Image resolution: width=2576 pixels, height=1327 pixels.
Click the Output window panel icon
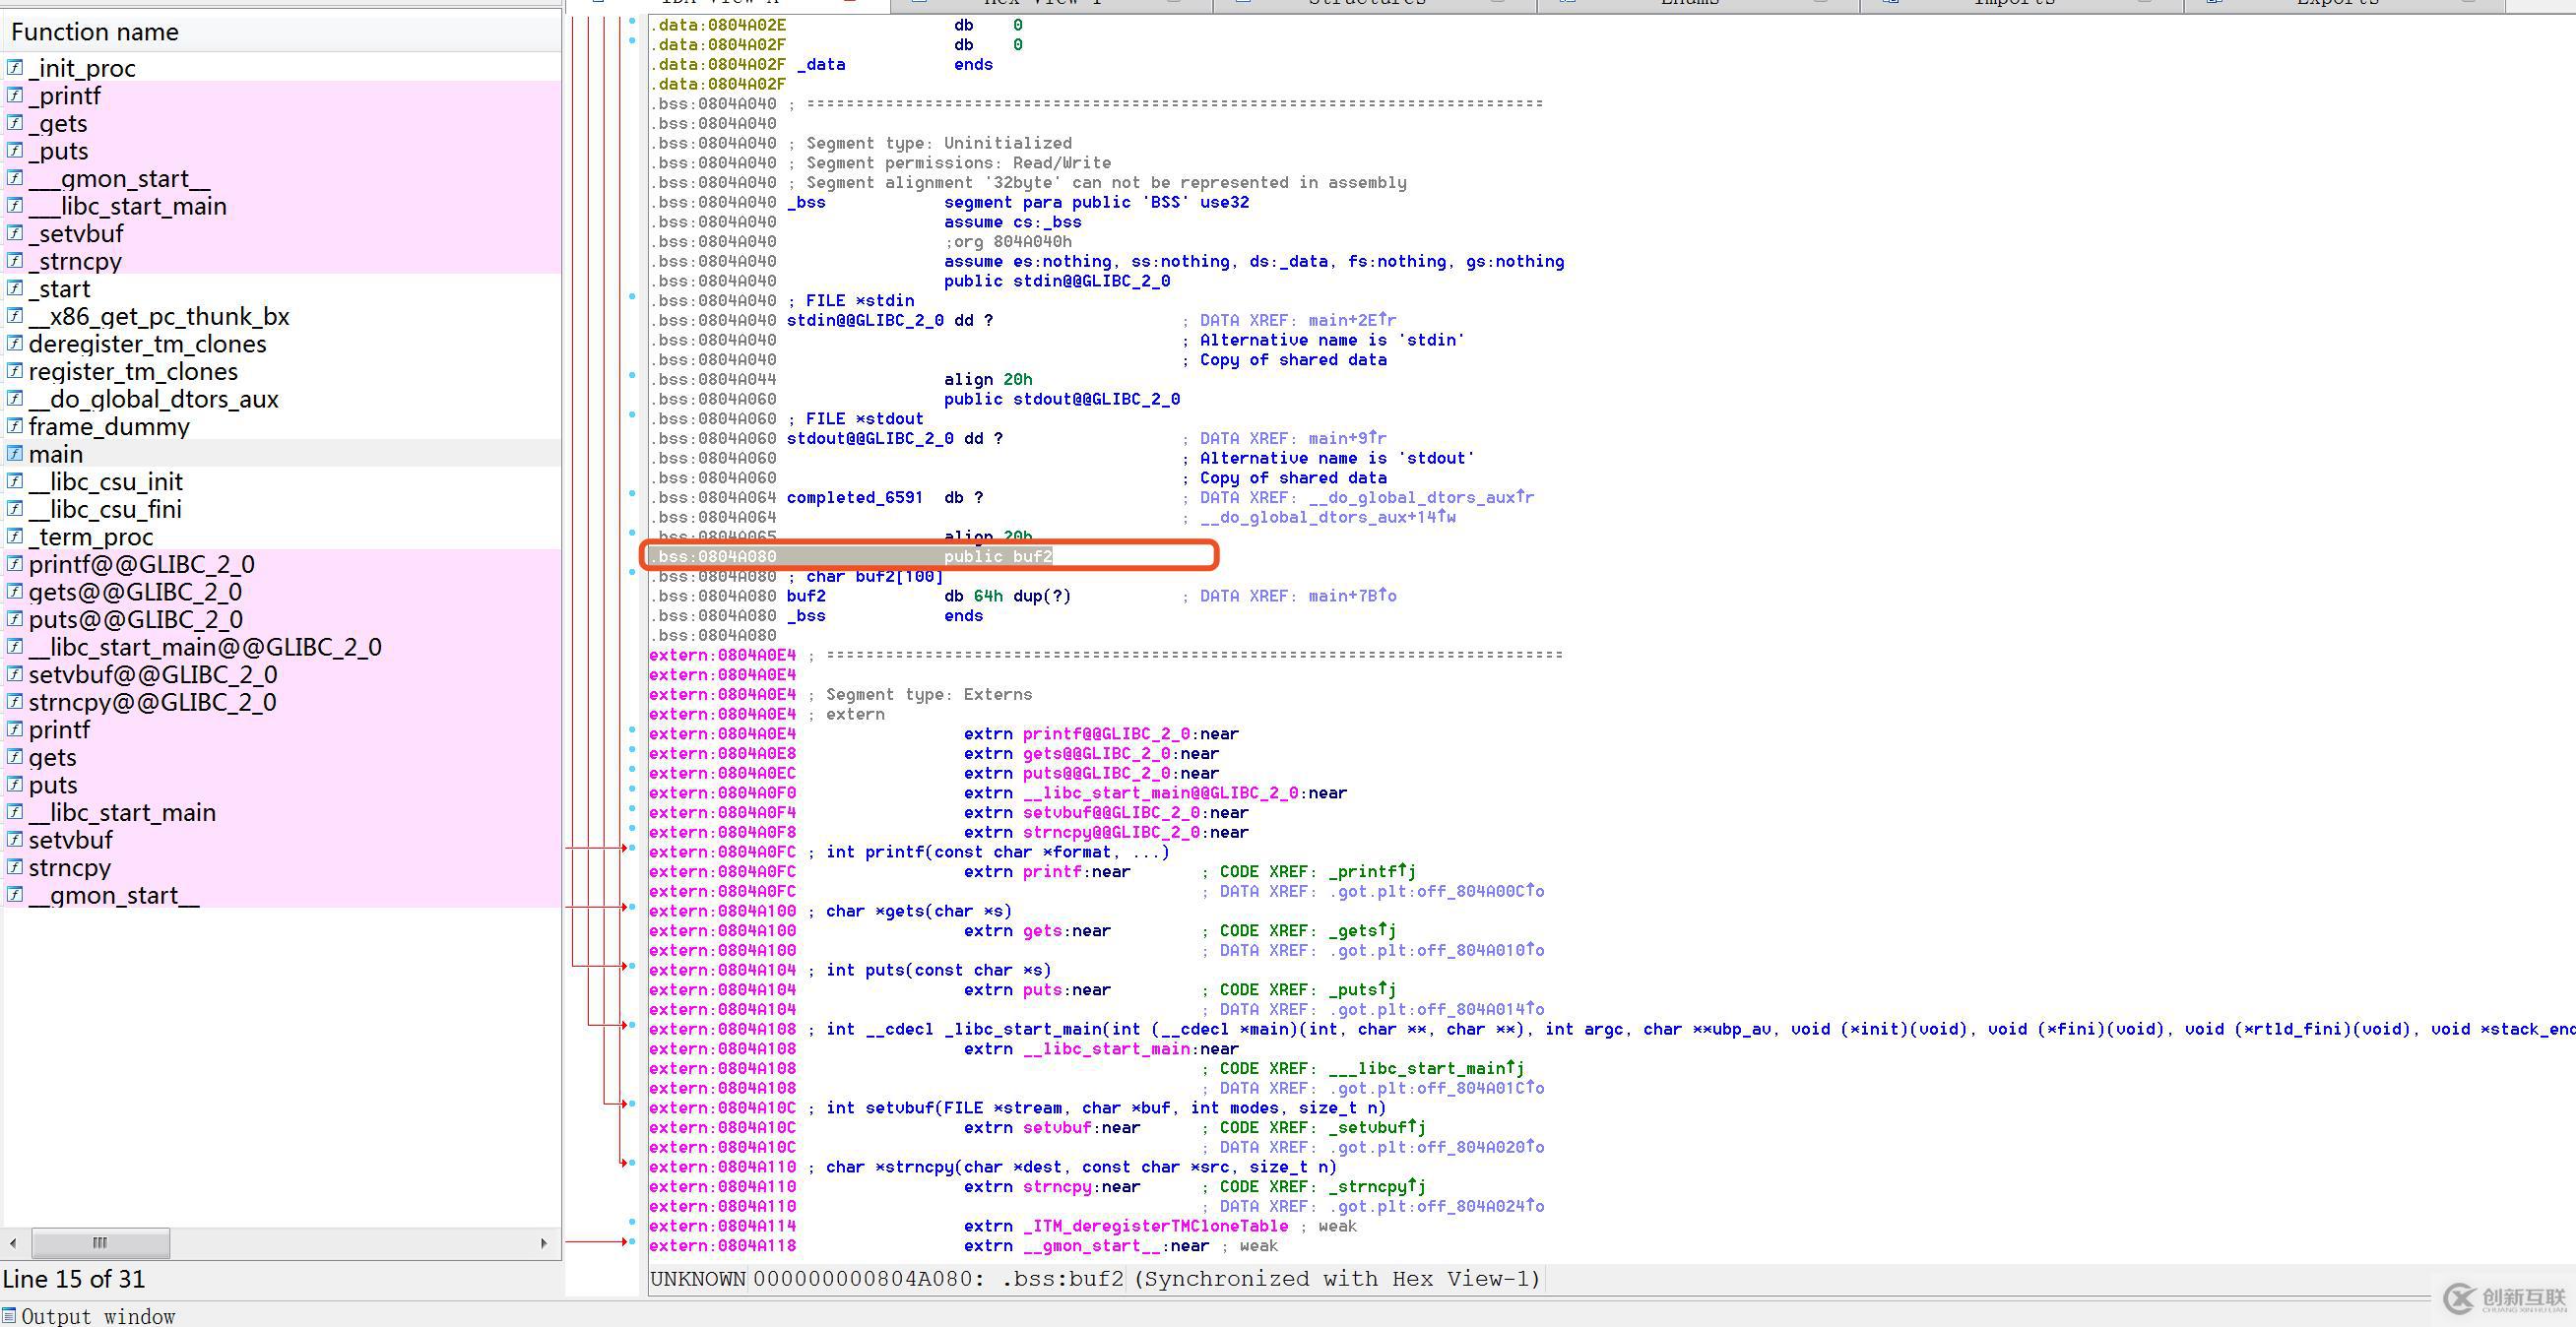coord(9,1315)
